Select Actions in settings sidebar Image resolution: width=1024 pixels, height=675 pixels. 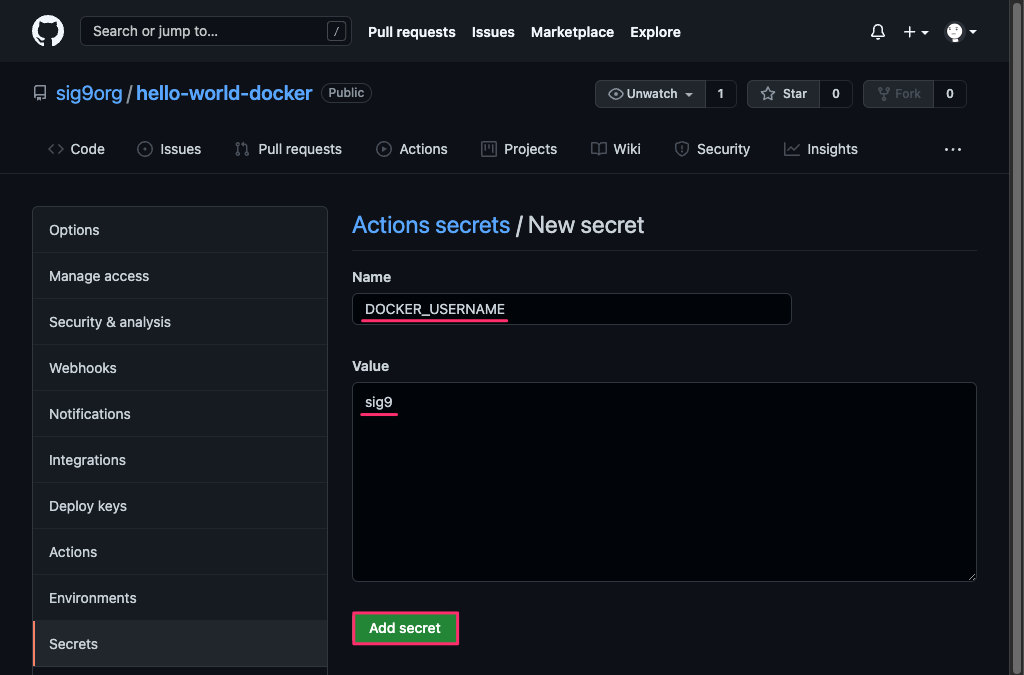[x=180, y=552]
